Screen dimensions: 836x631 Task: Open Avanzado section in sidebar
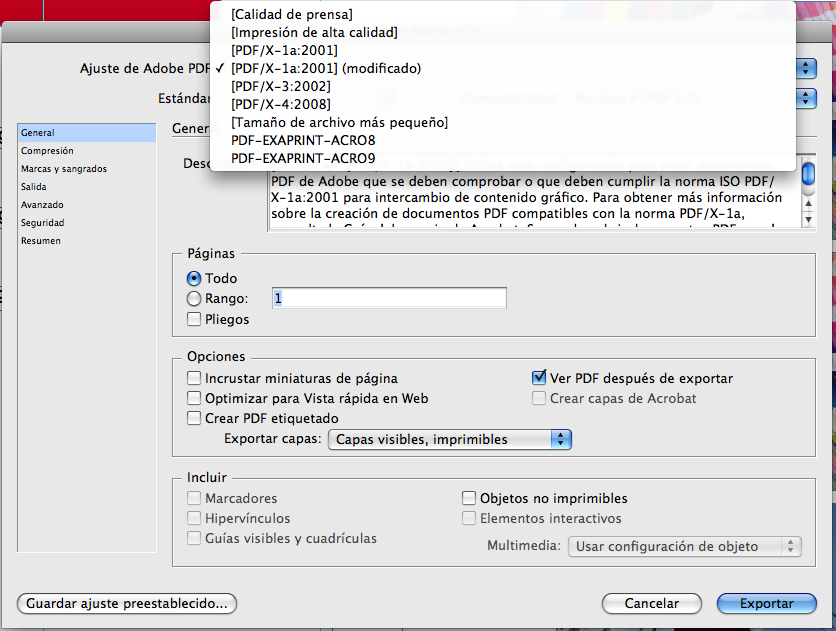(87, 205)
